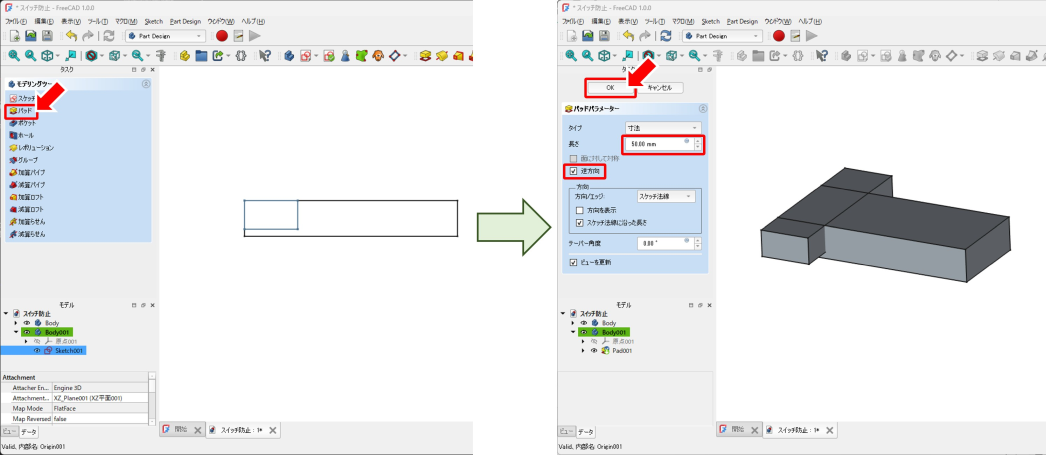Click the キャンセル button

tap(659, 88)
